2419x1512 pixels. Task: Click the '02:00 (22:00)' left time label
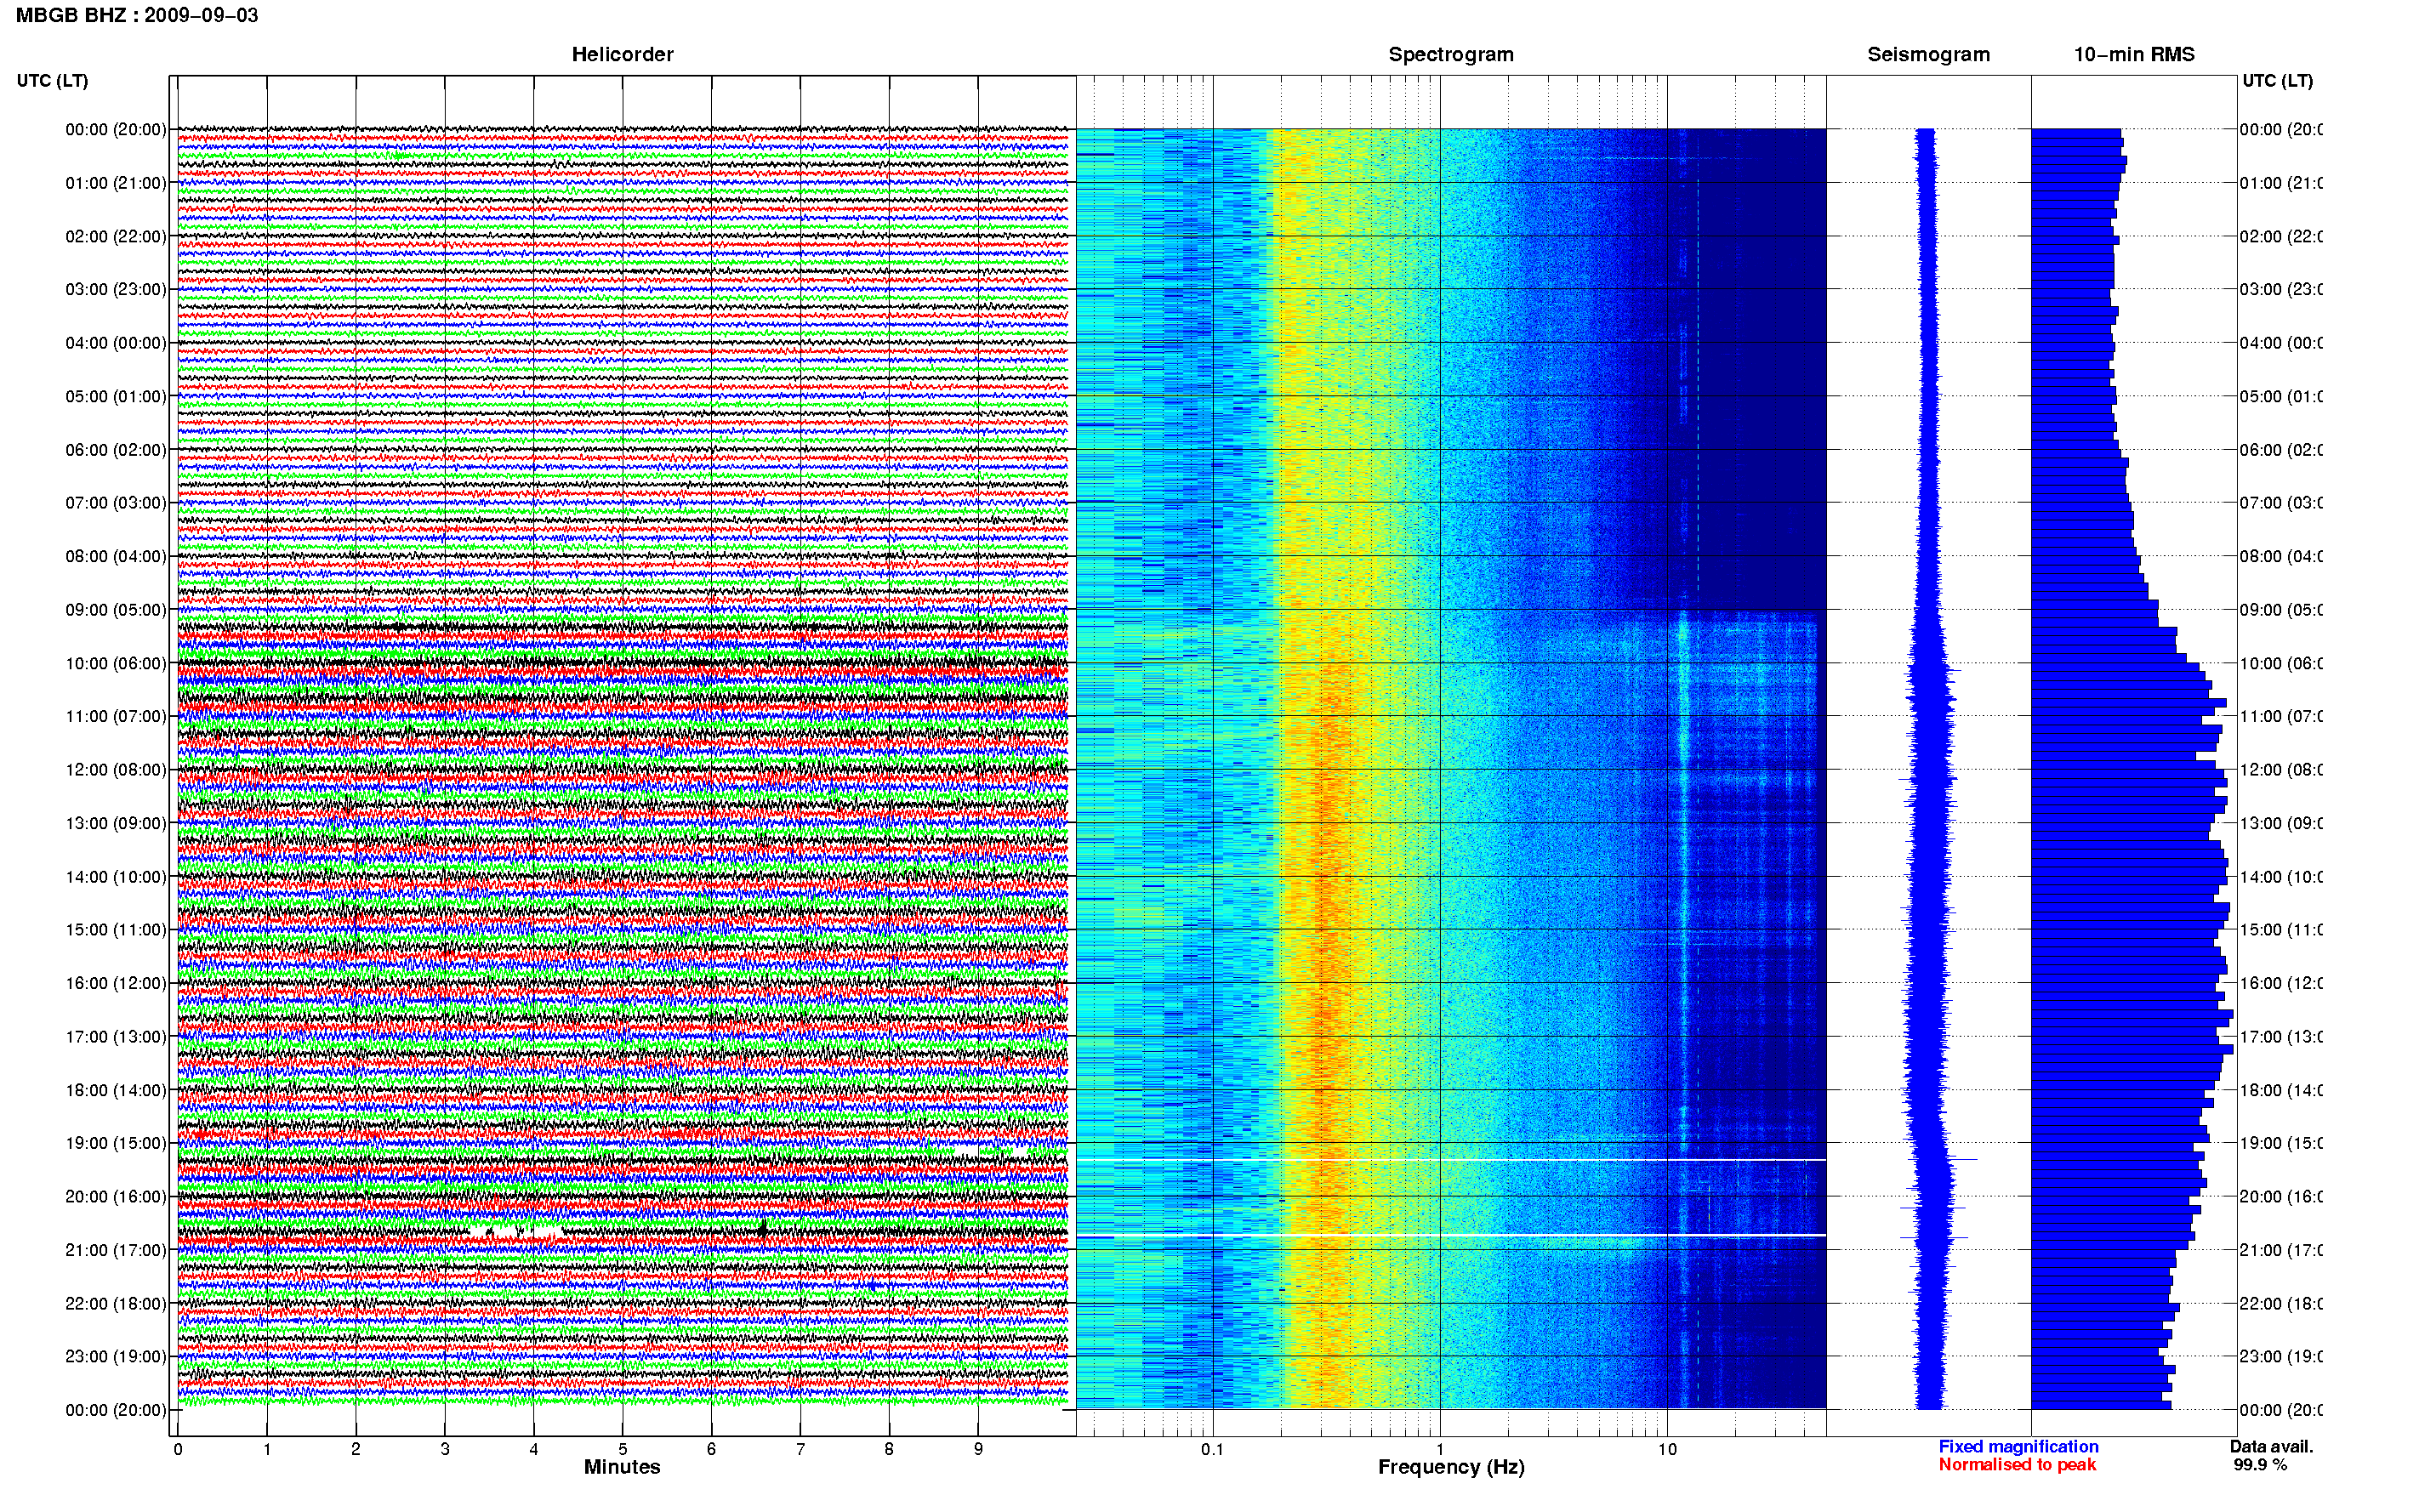116,236
